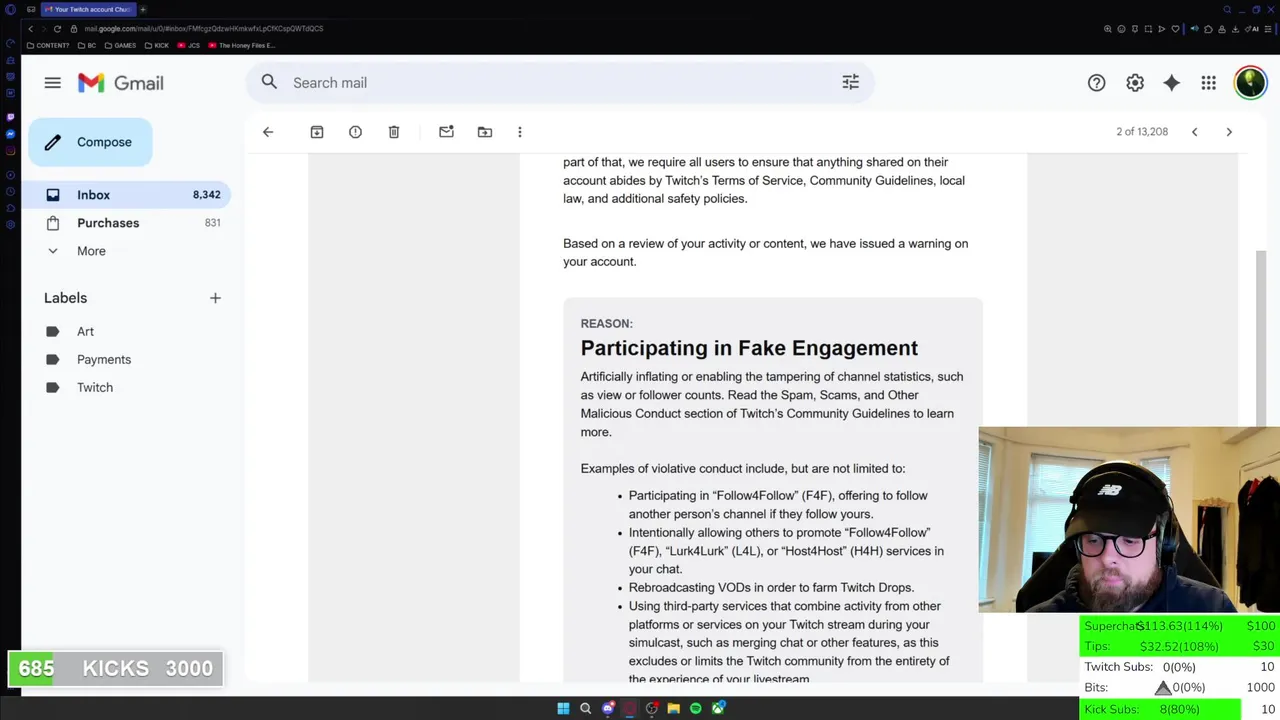The height and width of the screenshot is (720, 1280).
Task: Move email to a folder
Action: click(x=484, y=132)
